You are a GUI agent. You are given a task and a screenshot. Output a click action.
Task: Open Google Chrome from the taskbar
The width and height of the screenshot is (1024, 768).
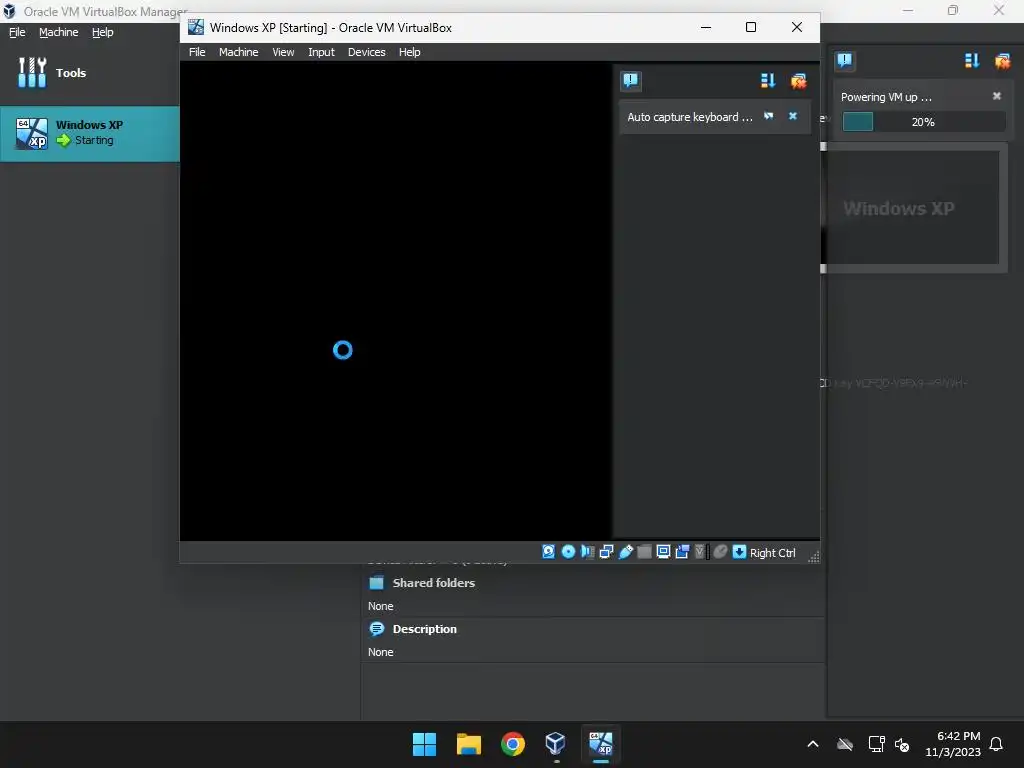point(513,744)
